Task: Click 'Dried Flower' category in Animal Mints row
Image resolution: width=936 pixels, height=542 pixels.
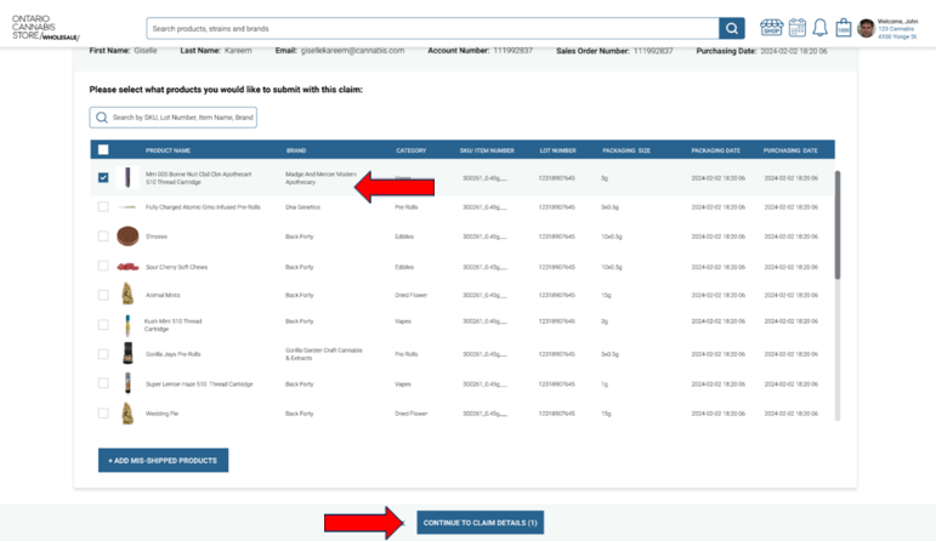Action: click(411, 295)
